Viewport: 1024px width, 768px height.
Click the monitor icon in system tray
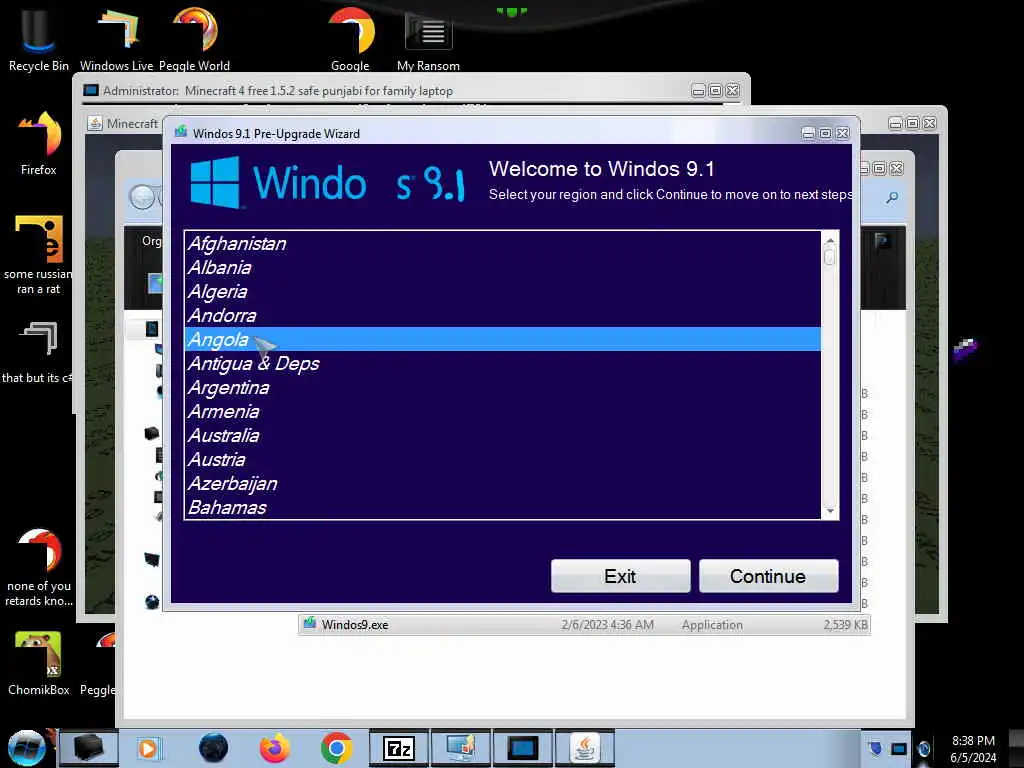pos(899,749)
